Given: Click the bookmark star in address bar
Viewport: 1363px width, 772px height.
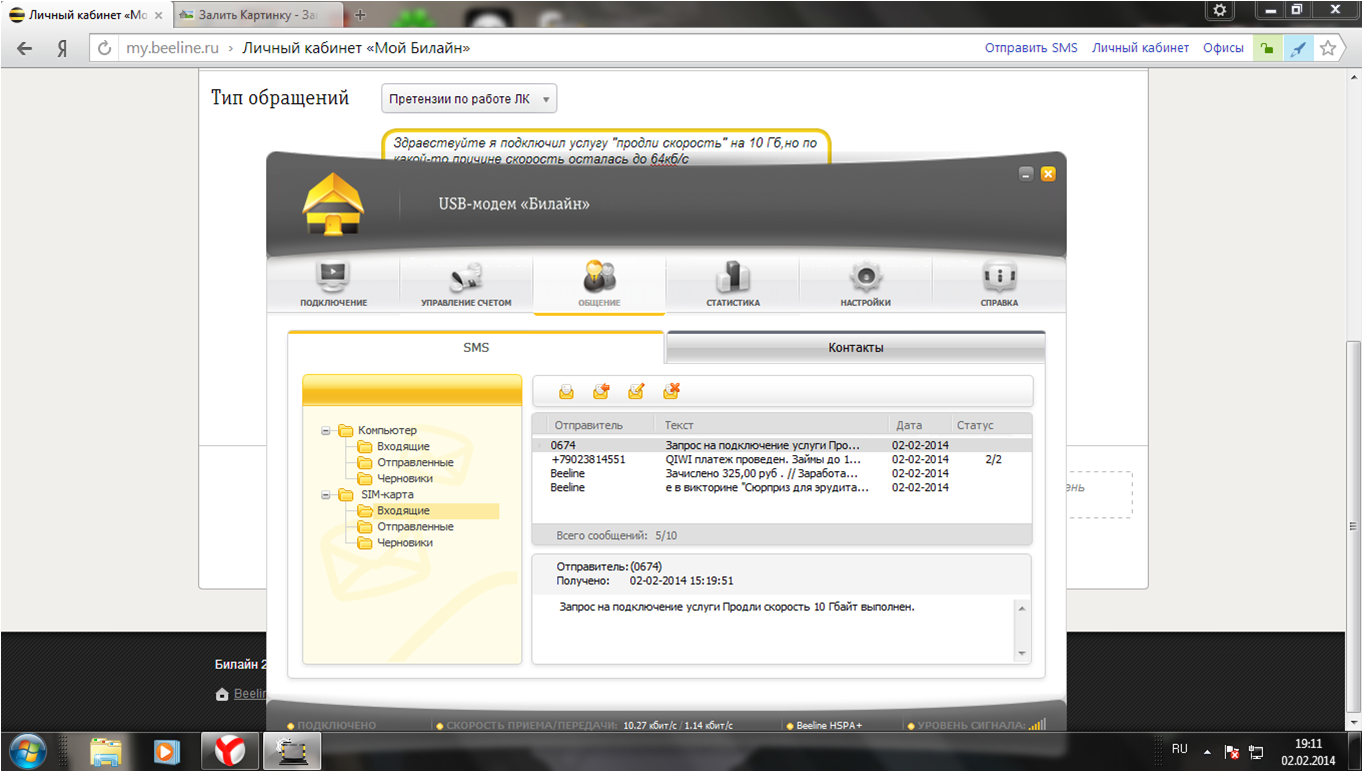Looking at the screenshot, I should click(x=1328, y=48).
